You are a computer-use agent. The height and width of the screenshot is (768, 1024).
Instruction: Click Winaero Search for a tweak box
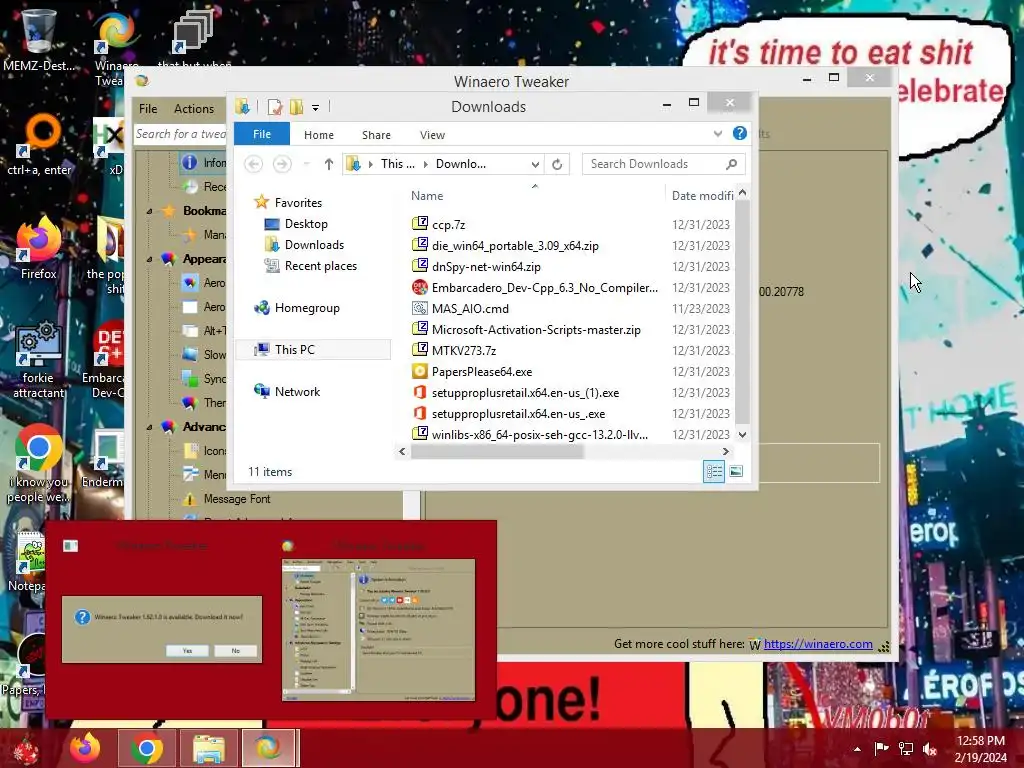pos(180,134)
